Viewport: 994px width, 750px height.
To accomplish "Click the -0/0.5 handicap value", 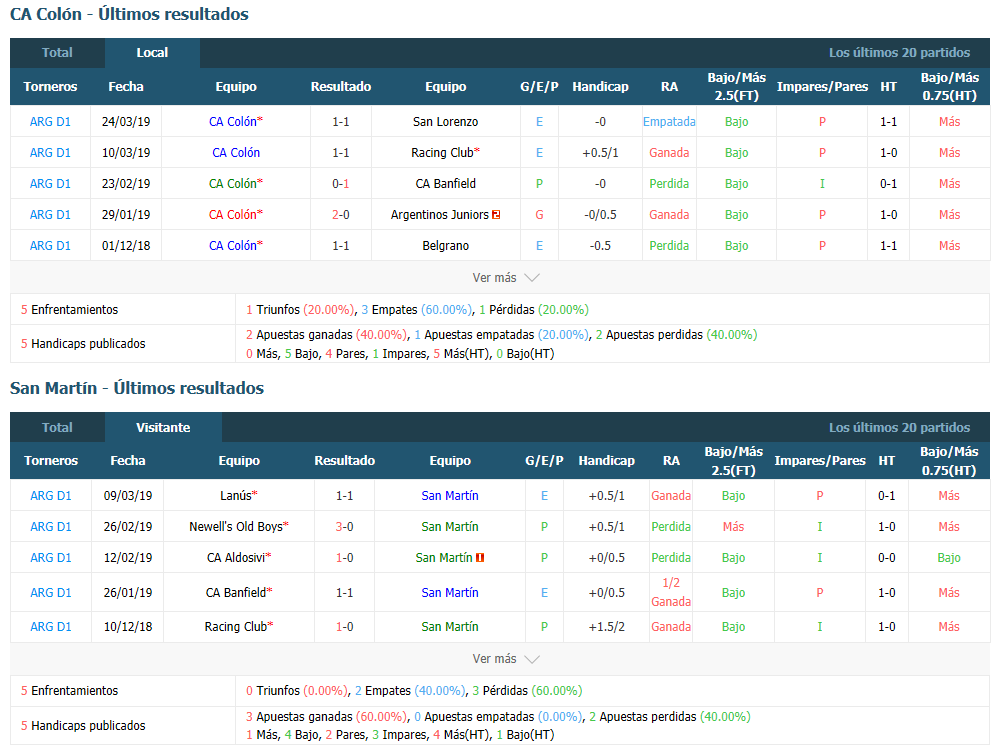I will [600, 215].
